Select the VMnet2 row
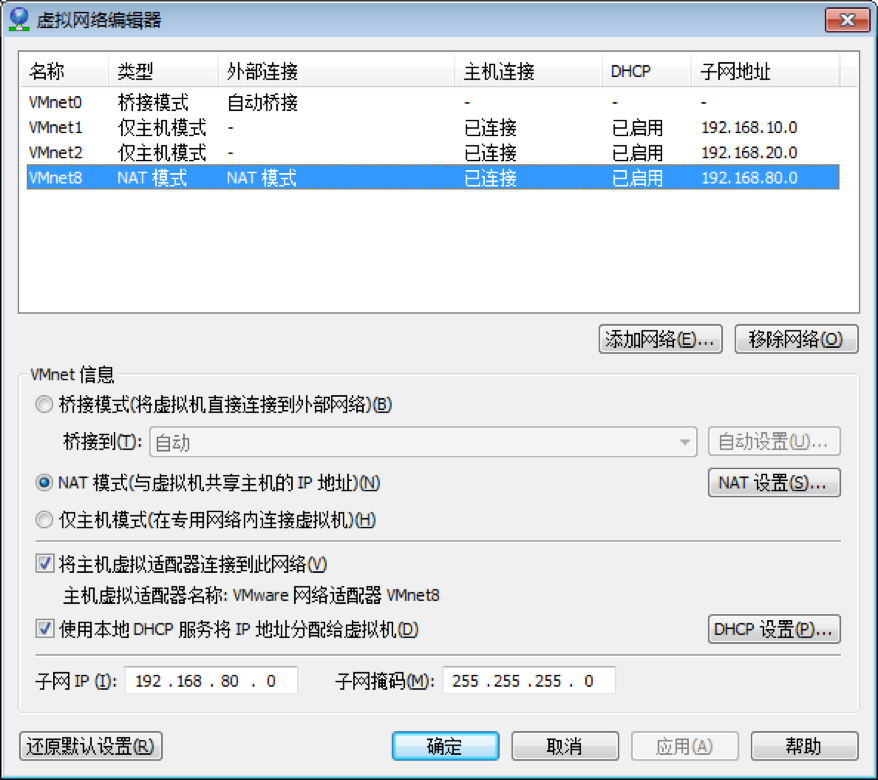Image resolution: width=878 pixels, height=780 pixels. coord(433,153)
